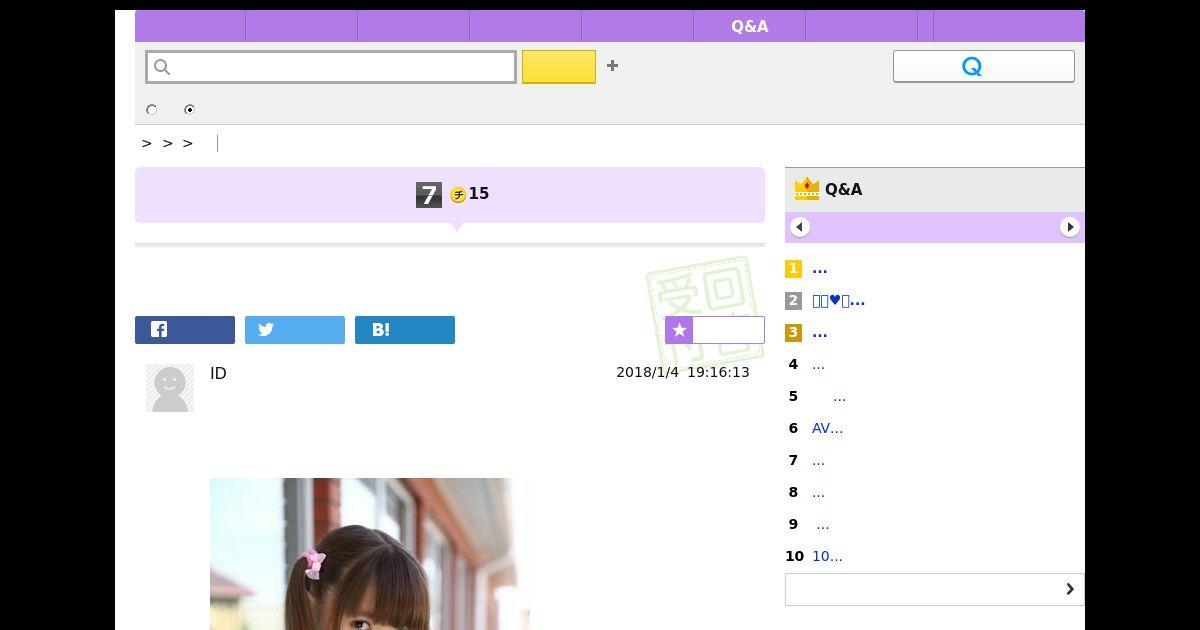Open ranking item 10 starting with 10
Viewport: 1200px width, 630px height.
point(827,556)
